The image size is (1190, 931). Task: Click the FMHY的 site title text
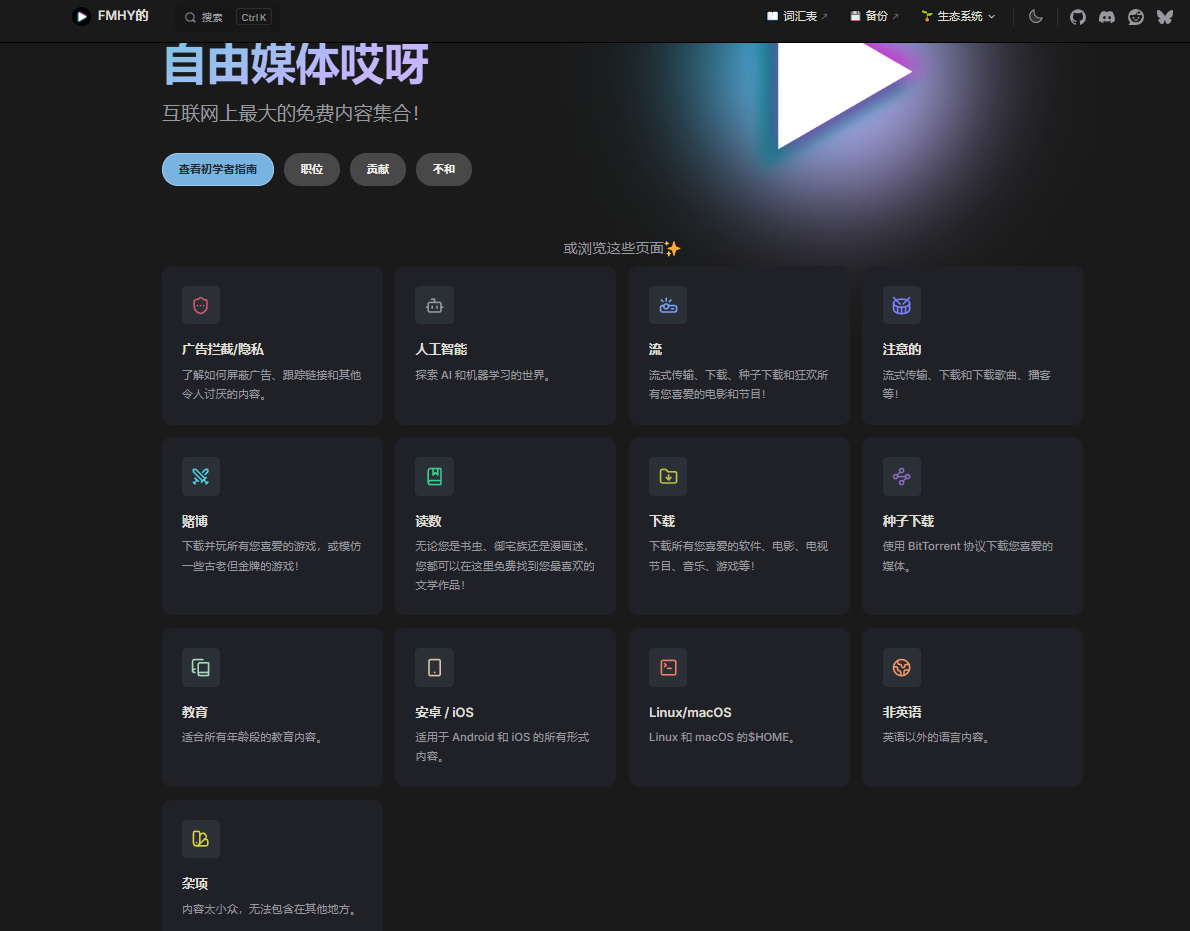[x=123, y=16]
